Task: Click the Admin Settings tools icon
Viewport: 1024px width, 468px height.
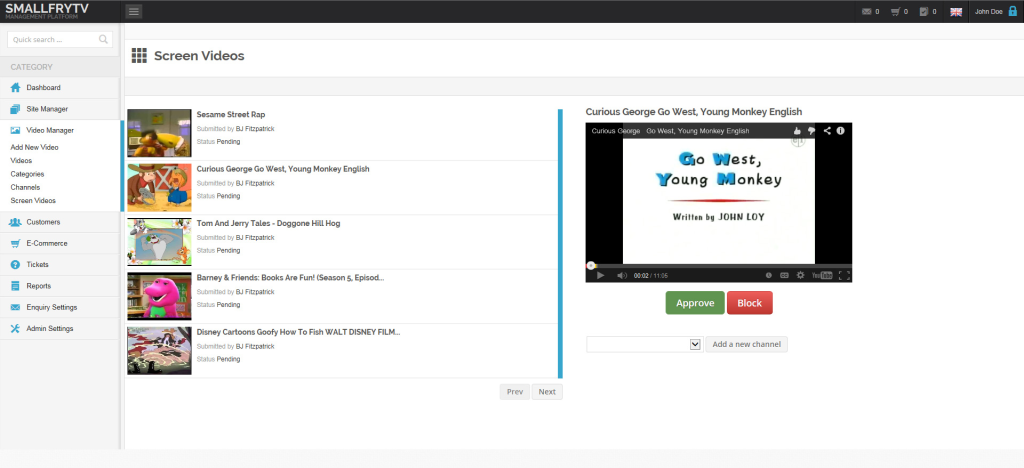Action: coord(16,328)
